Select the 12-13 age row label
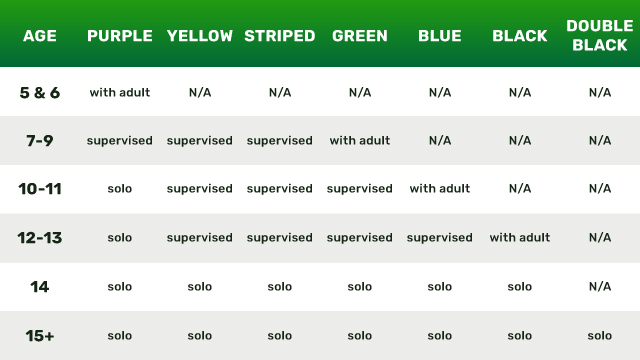Viewport: 640px width, 360px height. click(40, 238)
